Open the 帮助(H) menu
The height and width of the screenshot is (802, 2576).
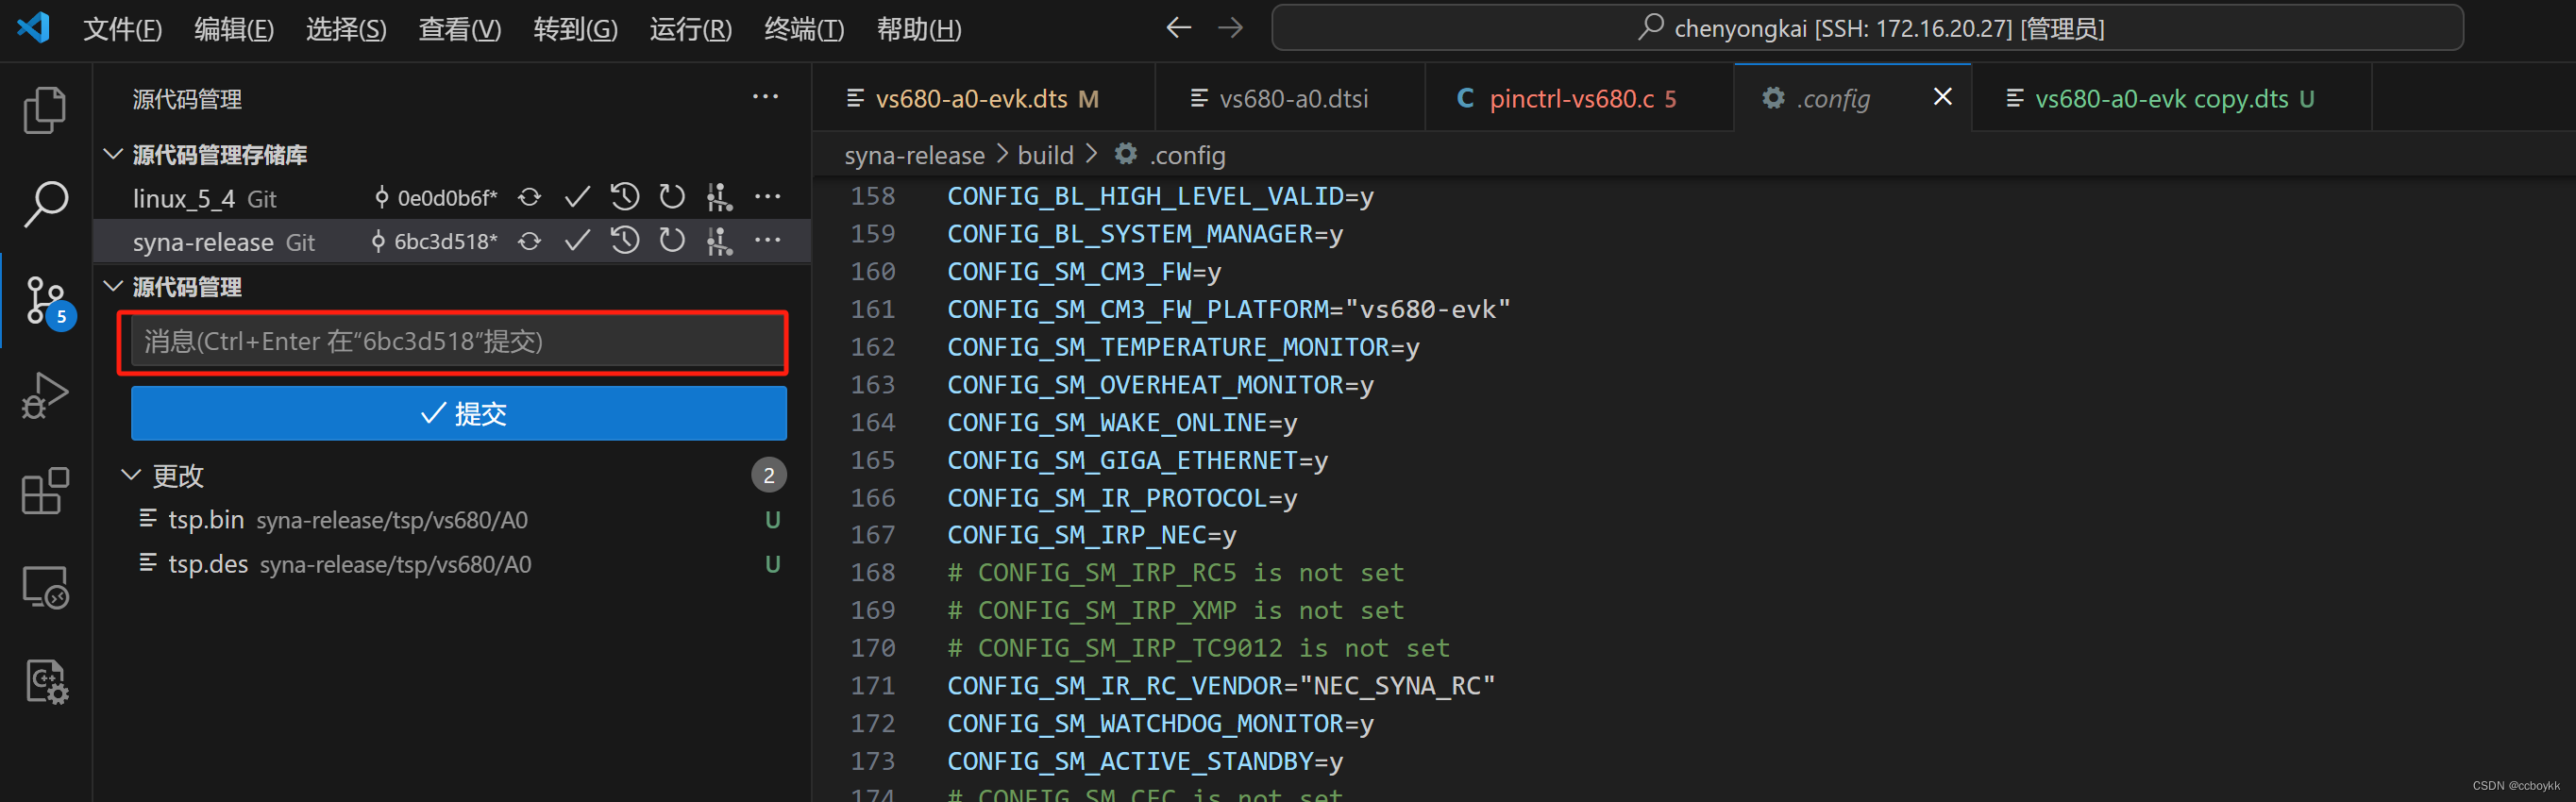pyautogui.click(x=919, y=29)
